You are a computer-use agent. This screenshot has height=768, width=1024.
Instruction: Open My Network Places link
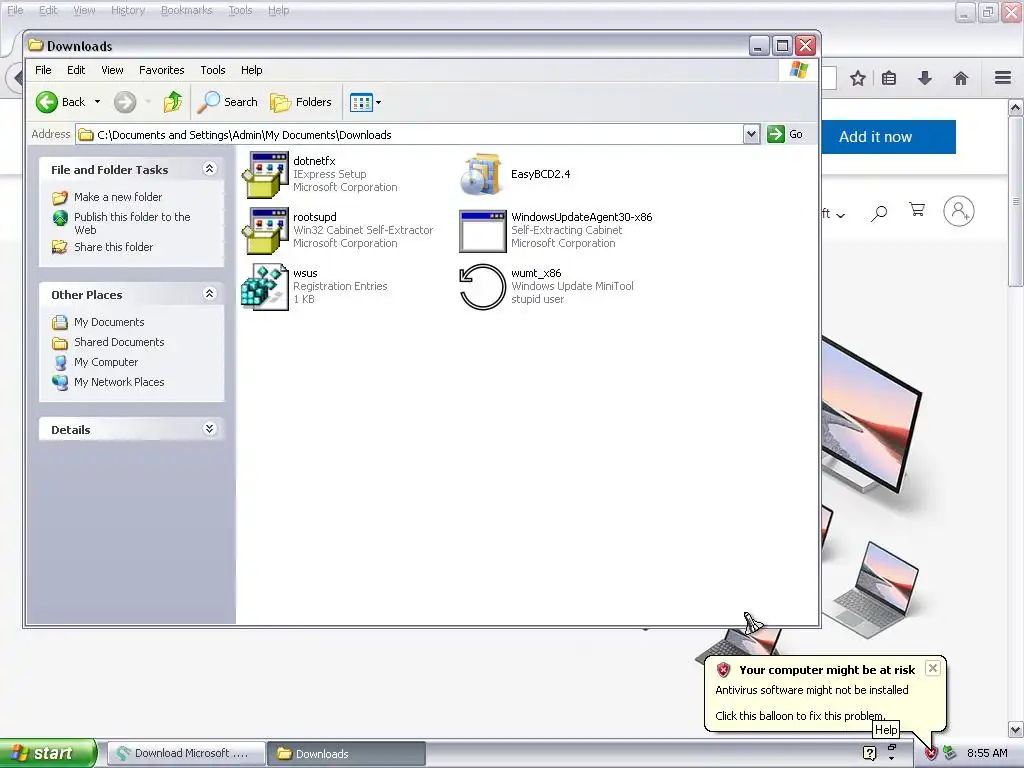coord(119,382)
